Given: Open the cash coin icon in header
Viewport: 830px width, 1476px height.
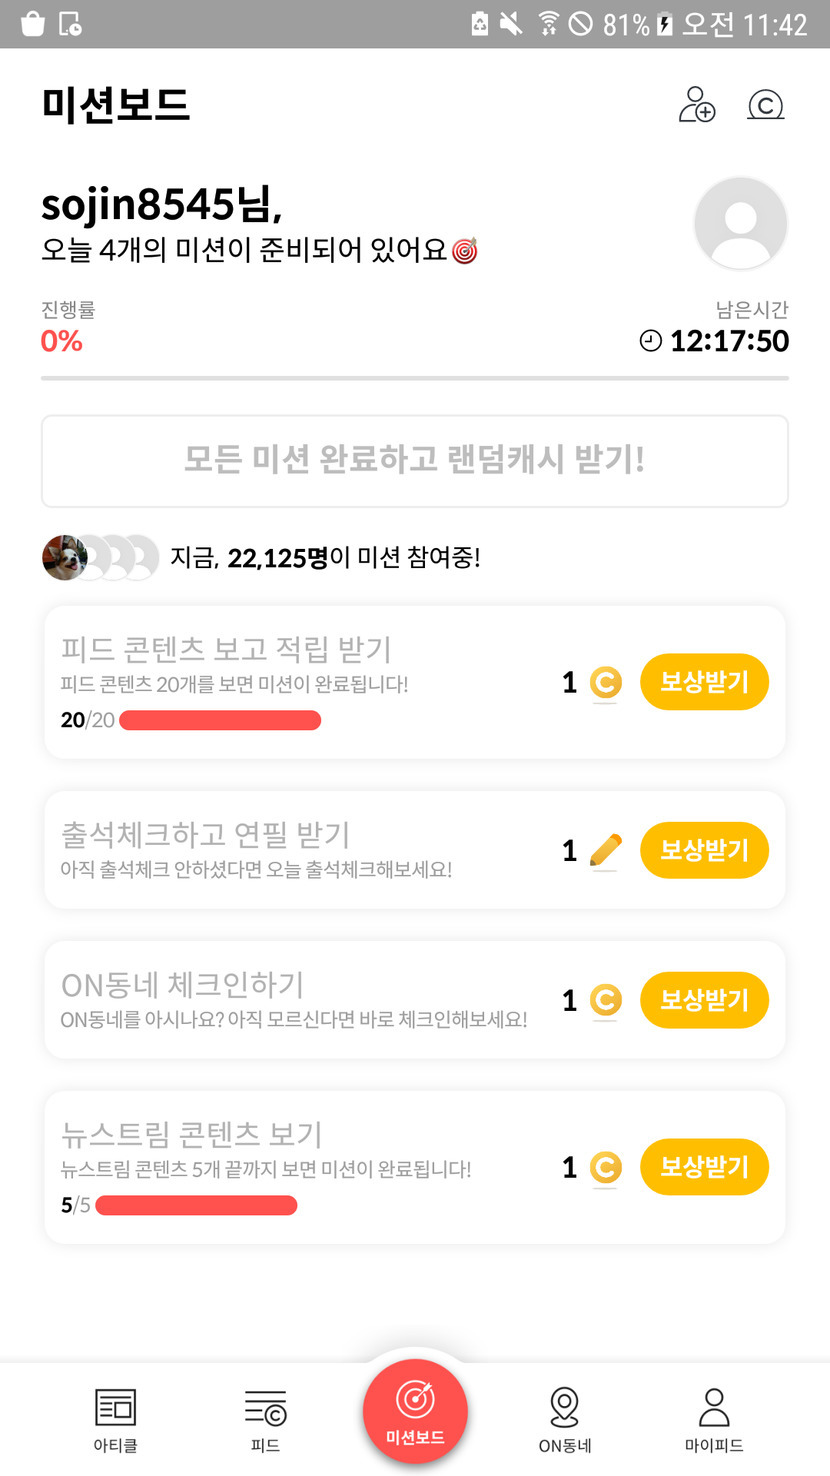Looking at the screenshot, I should coord(765,105).
